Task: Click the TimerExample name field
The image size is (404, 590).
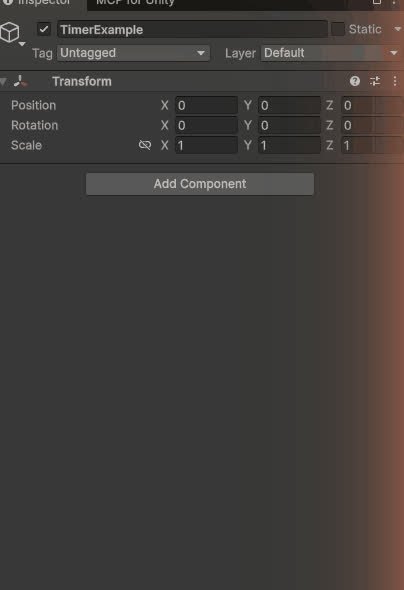Action: pyautogui.click(x=192, y=29)
